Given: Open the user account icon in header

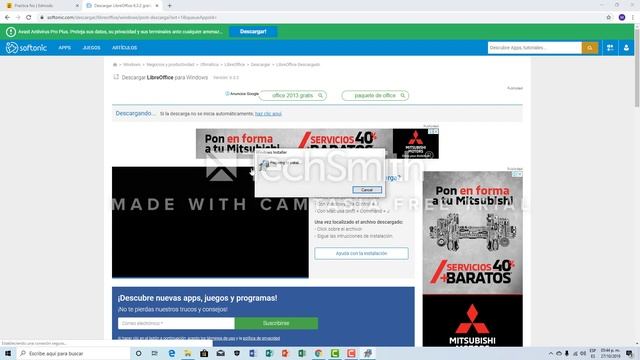Looking at the screenshot, I should pyautogui.click(x=626, y=48).
